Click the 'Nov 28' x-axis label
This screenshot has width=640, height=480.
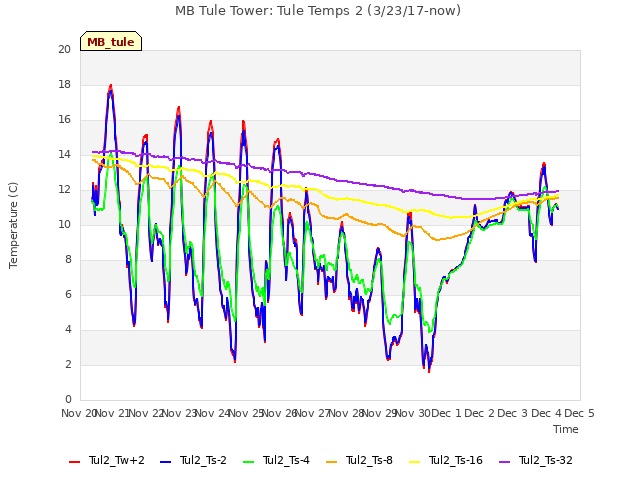click(x=346, y=413)
